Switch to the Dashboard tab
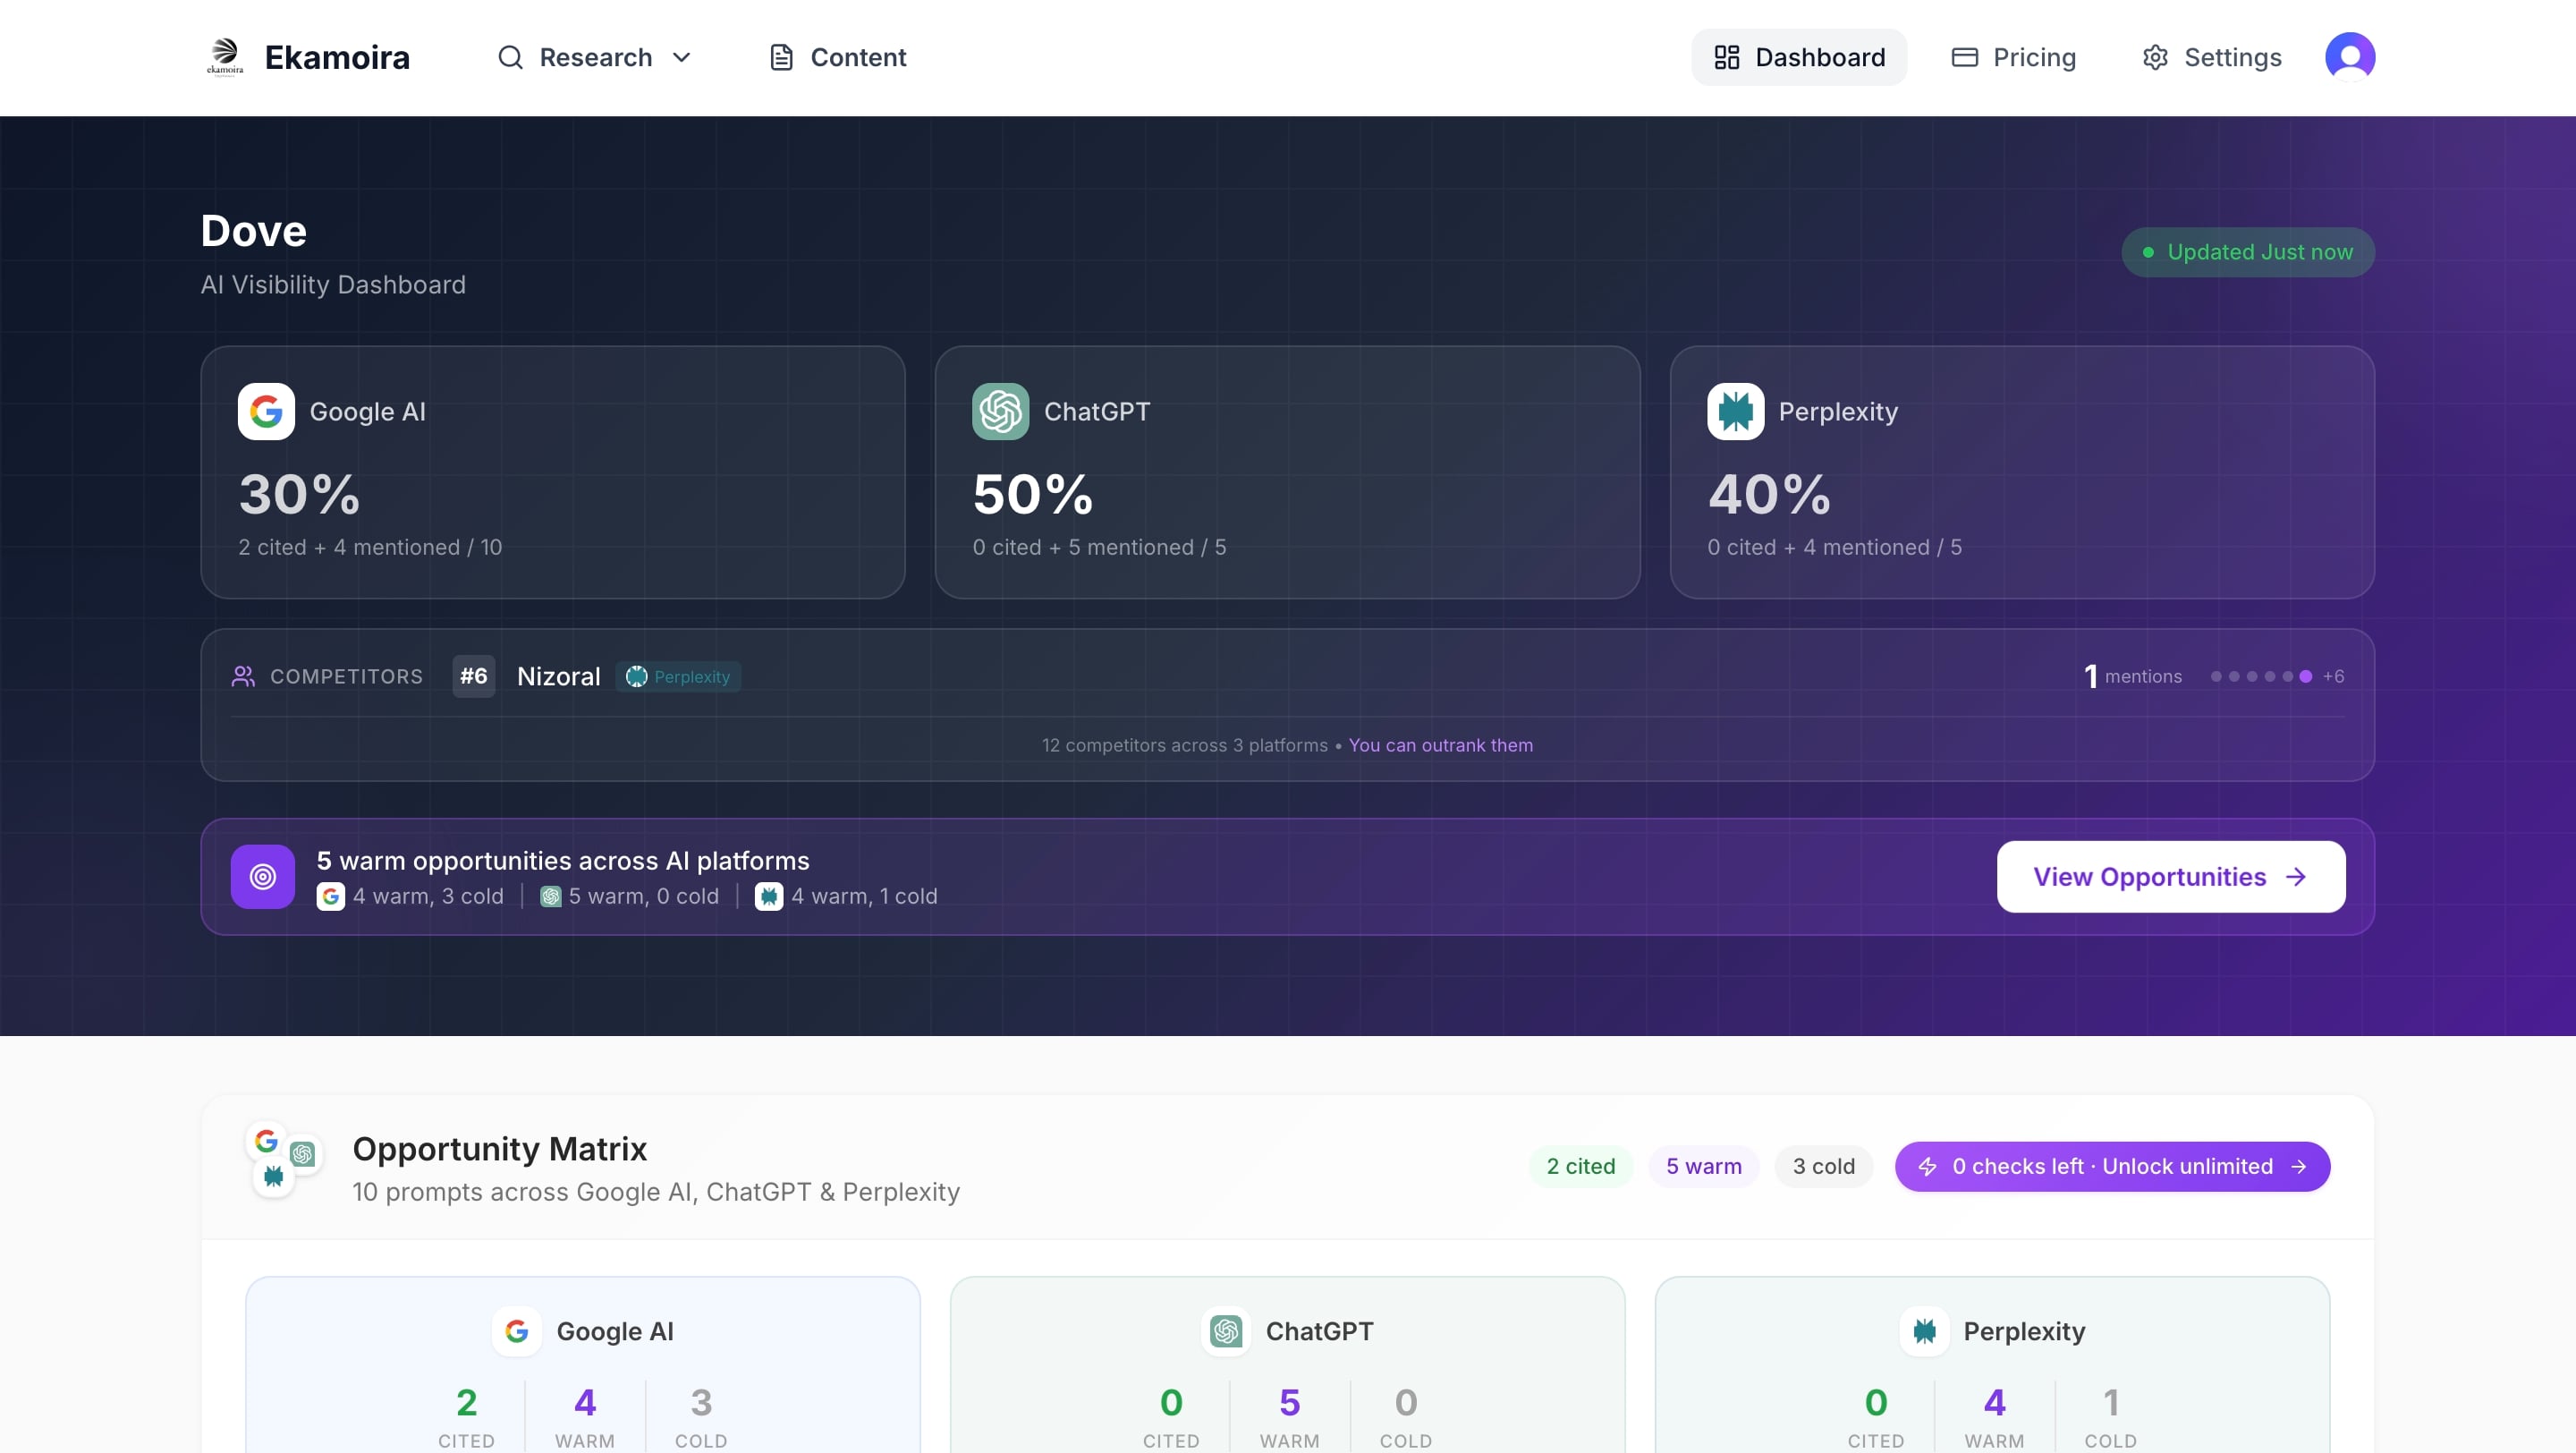 pos(1798,57)
